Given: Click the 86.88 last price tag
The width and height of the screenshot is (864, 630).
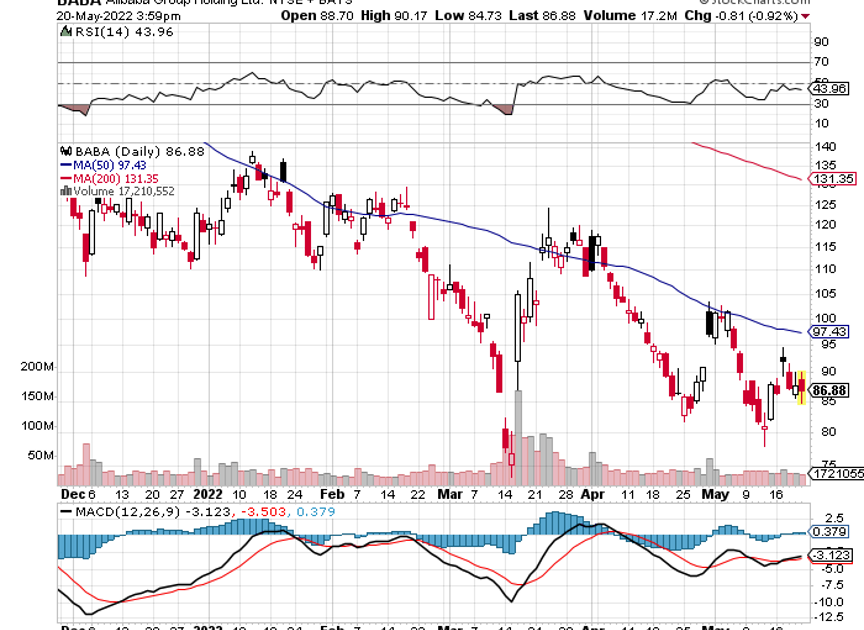Looking at the screenshot, I should point(833,390).
